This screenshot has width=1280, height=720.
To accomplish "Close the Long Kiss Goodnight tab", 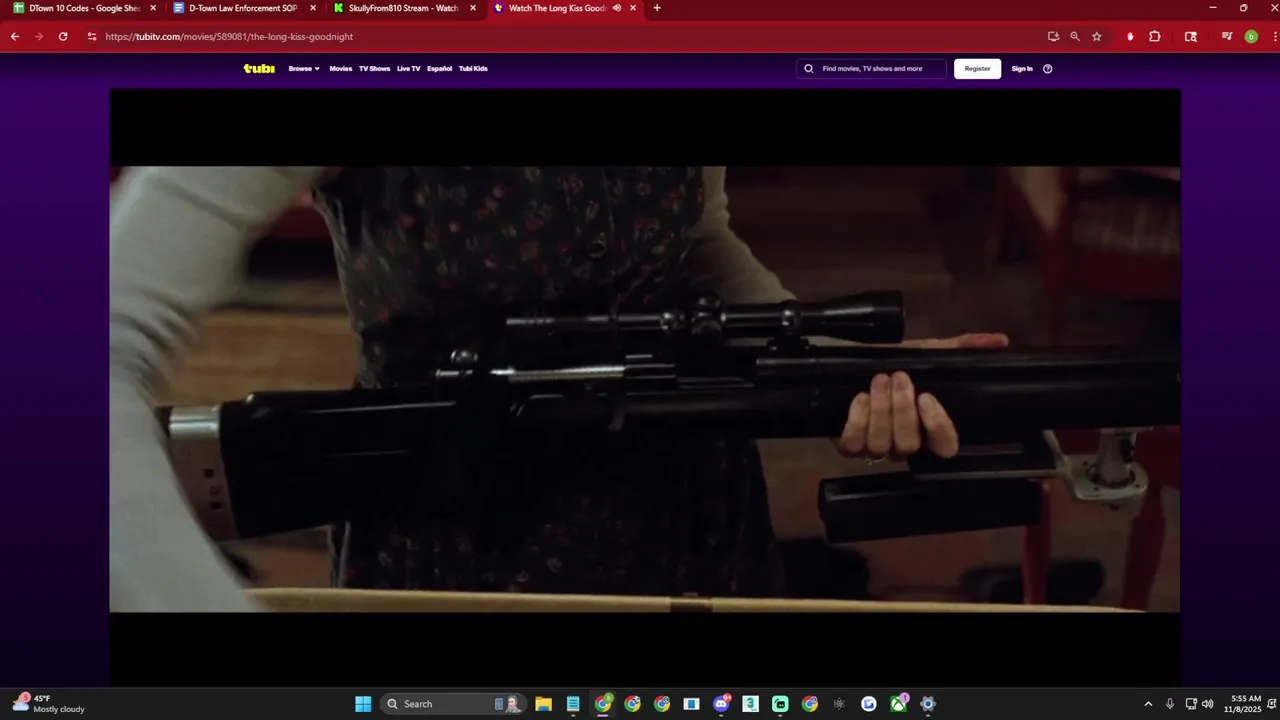I will 633,8.
